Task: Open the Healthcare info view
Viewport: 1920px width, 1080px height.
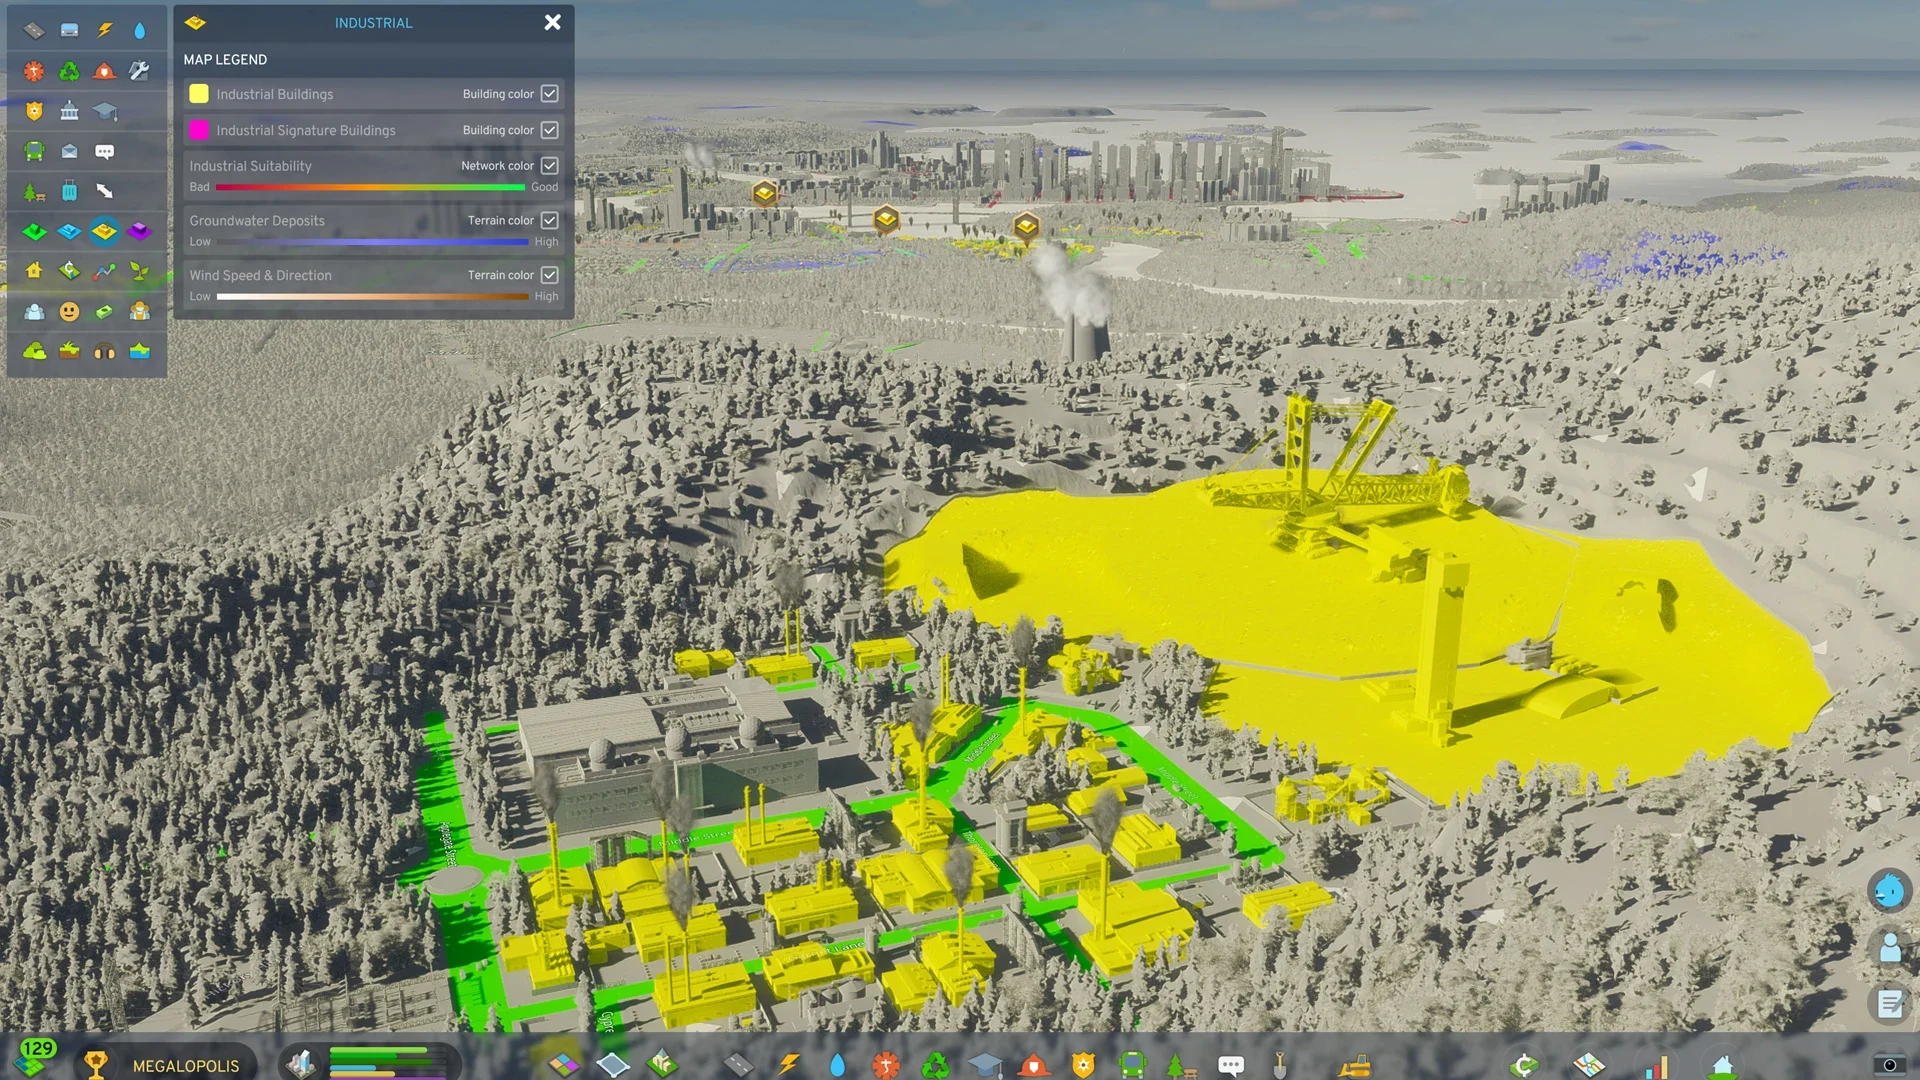Action: (x=34, y=71)
